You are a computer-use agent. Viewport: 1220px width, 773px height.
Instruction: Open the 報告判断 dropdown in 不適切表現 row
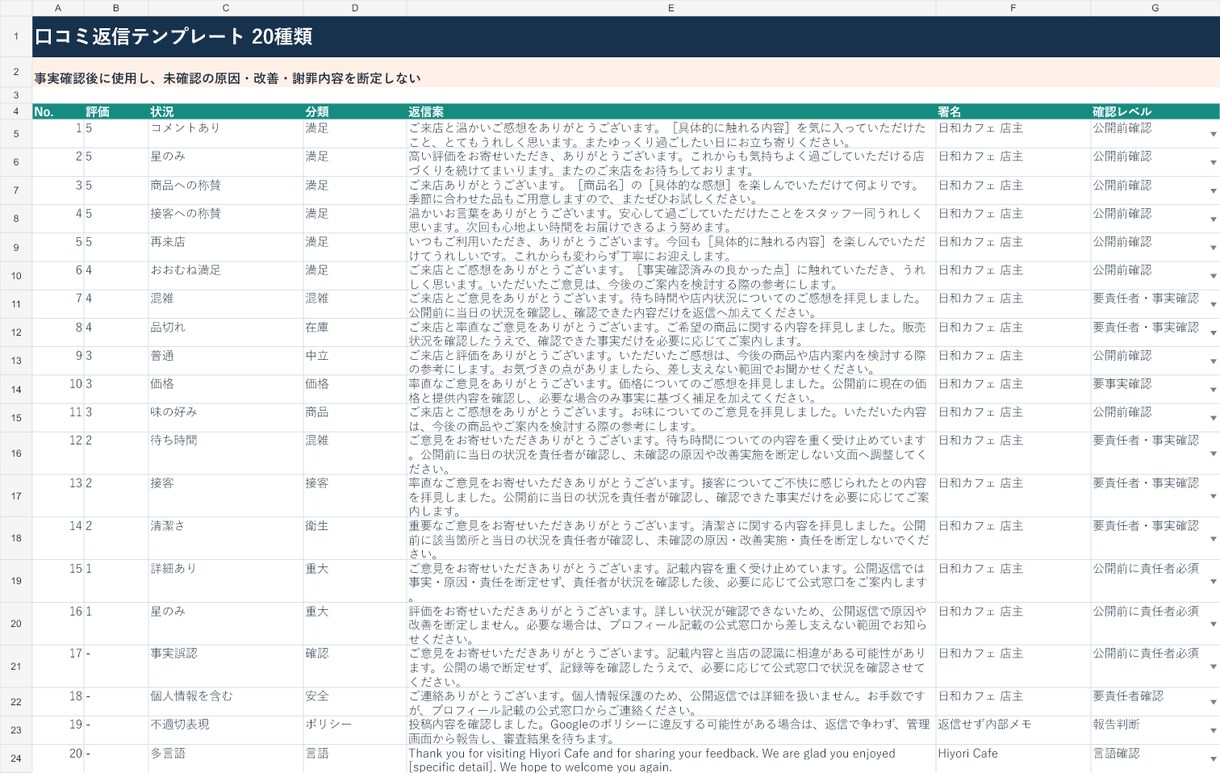tap(1213, 731)
